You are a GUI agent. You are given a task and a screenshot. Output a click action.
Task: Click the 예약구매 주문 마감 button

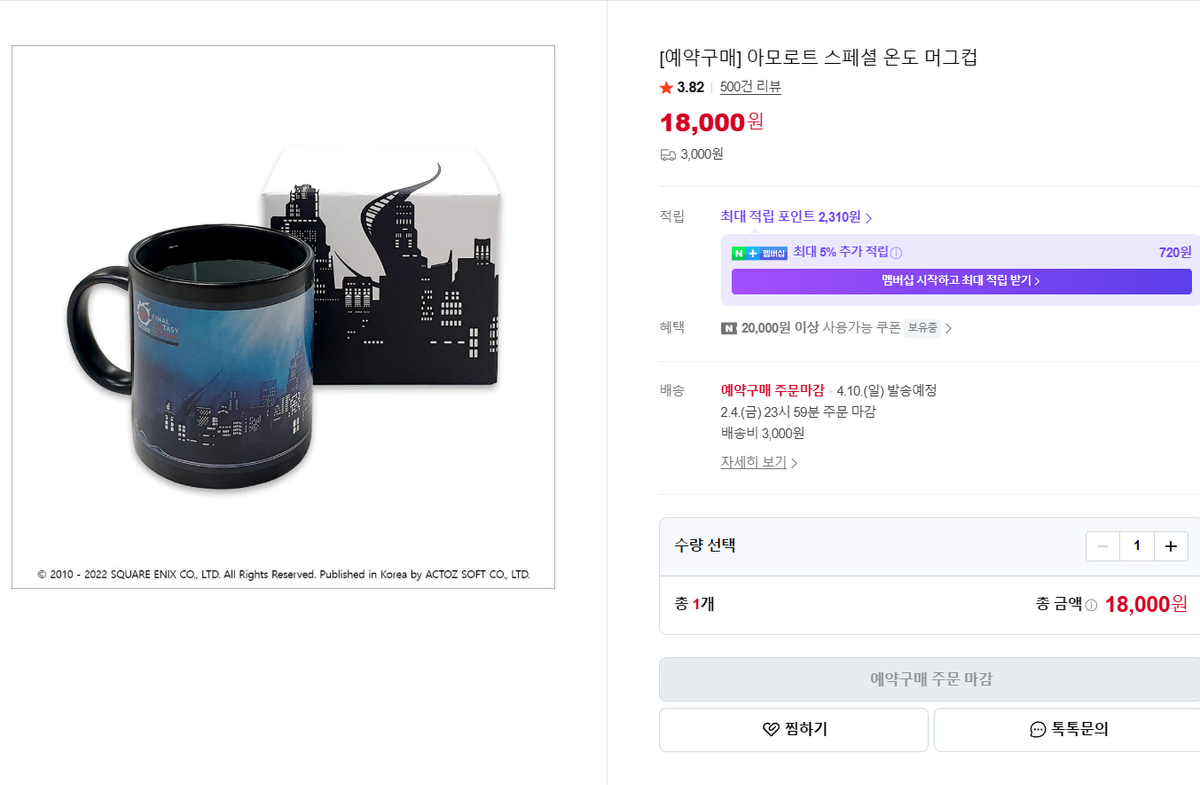(x=929, y=679)
